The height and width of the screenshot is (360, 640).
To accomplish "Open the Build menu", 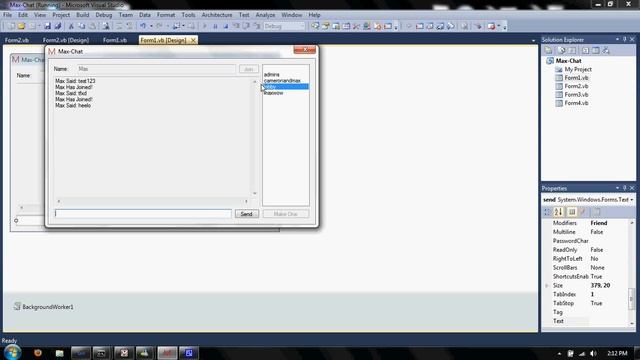I will 82,15.
